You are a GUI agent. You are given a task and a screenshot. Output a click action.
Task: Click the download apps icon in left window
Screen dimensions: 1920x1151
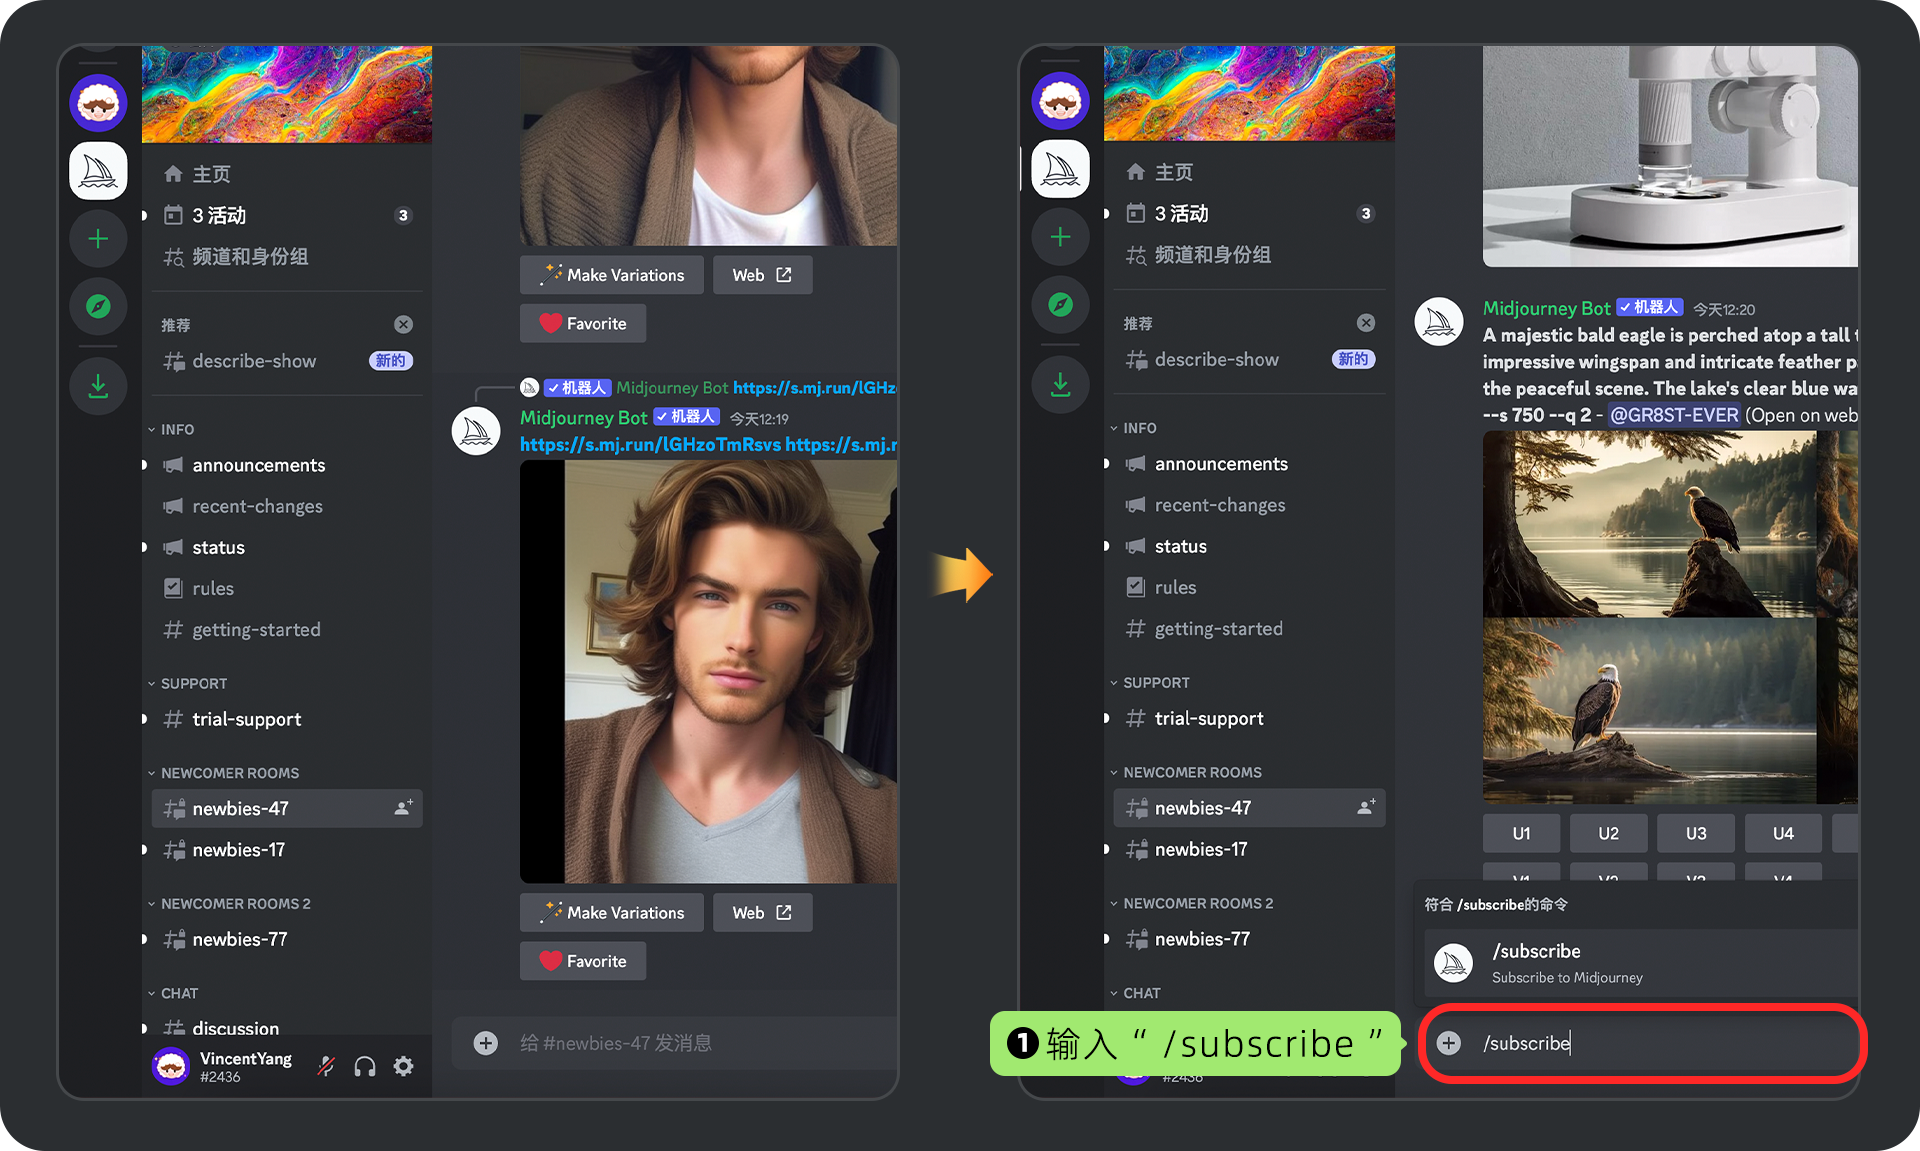click(98, 385)
